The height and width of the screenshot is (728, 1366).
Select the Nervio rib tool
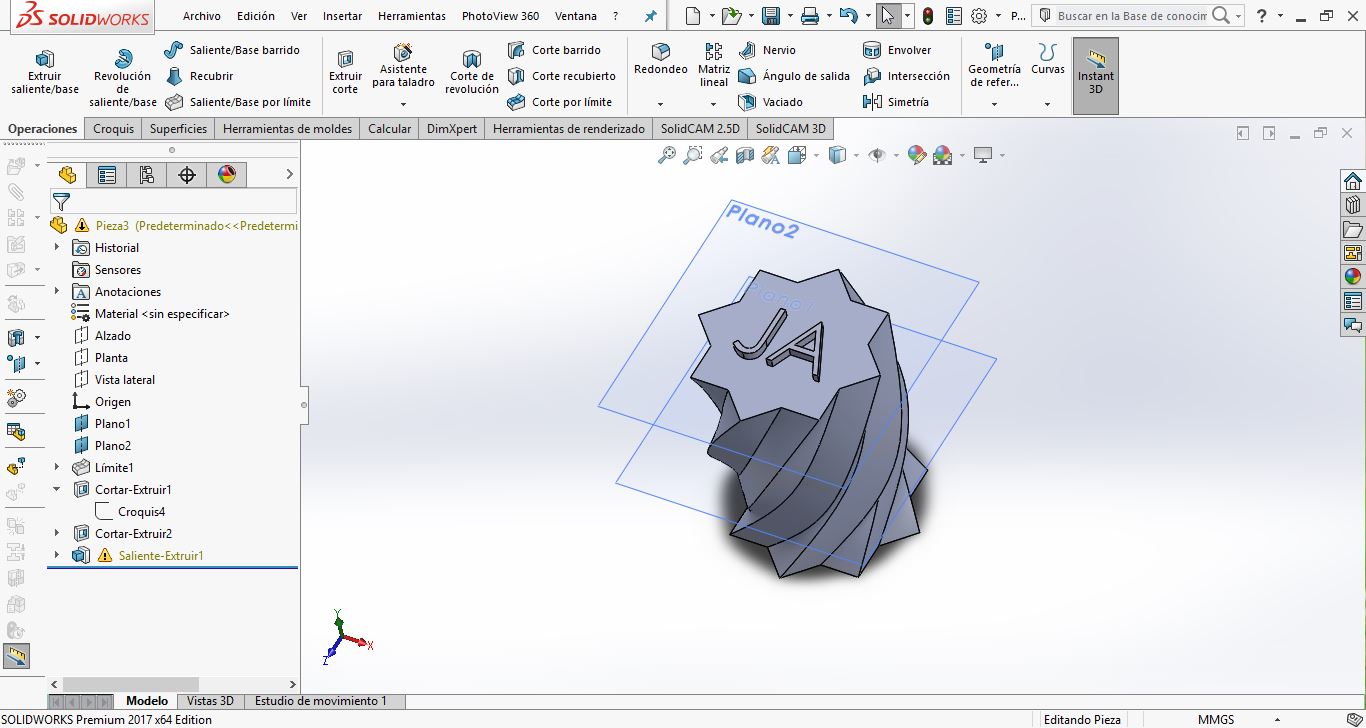coord(767,50)
